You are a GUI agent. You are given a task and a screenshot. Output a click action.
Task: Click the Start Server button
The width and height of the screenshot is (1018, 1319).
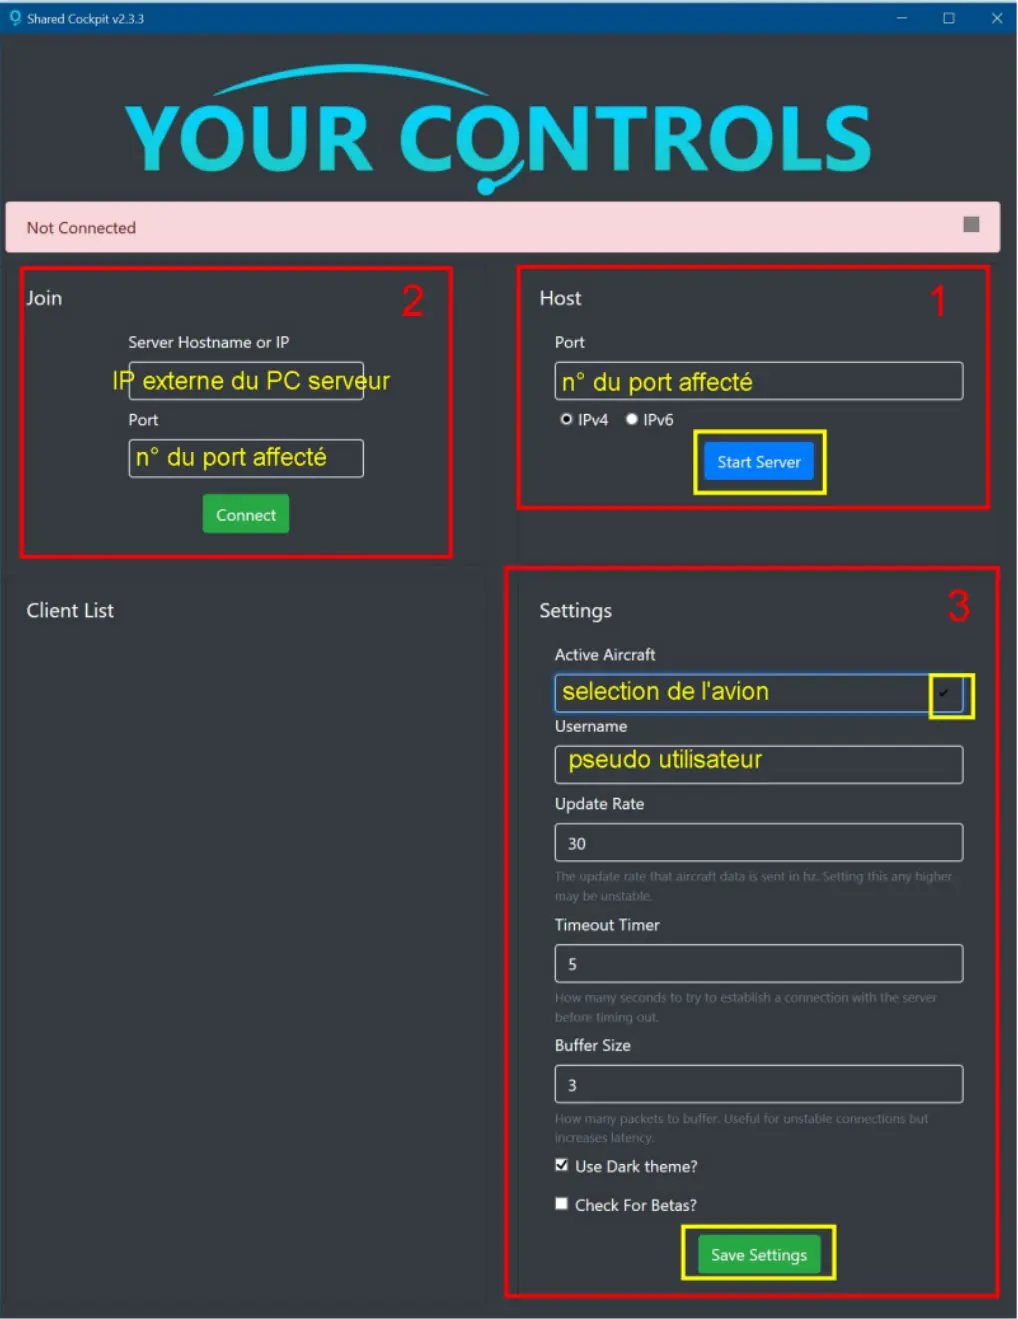759,462
